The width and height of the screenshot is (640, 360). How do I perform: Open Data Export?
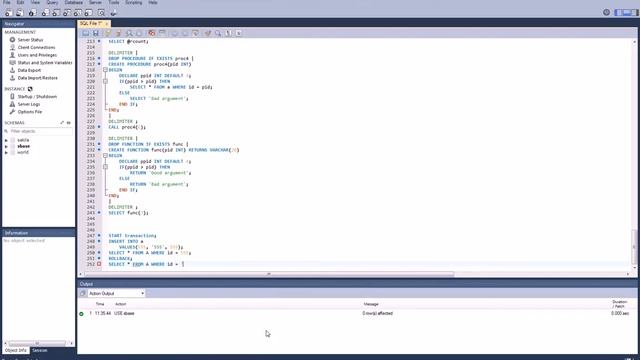pyautogui.click(x=29, y=70)
